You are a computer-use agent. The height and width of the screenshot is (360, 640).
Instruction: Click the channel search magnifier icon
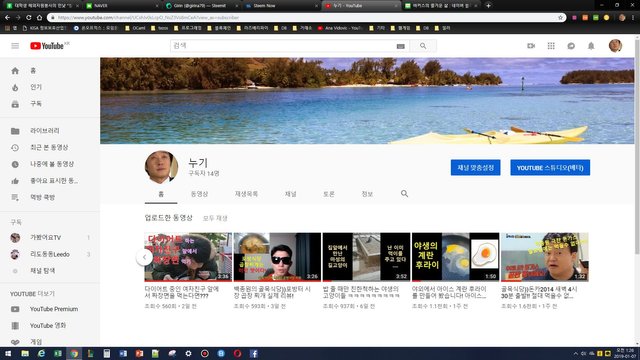click(404, 193)
